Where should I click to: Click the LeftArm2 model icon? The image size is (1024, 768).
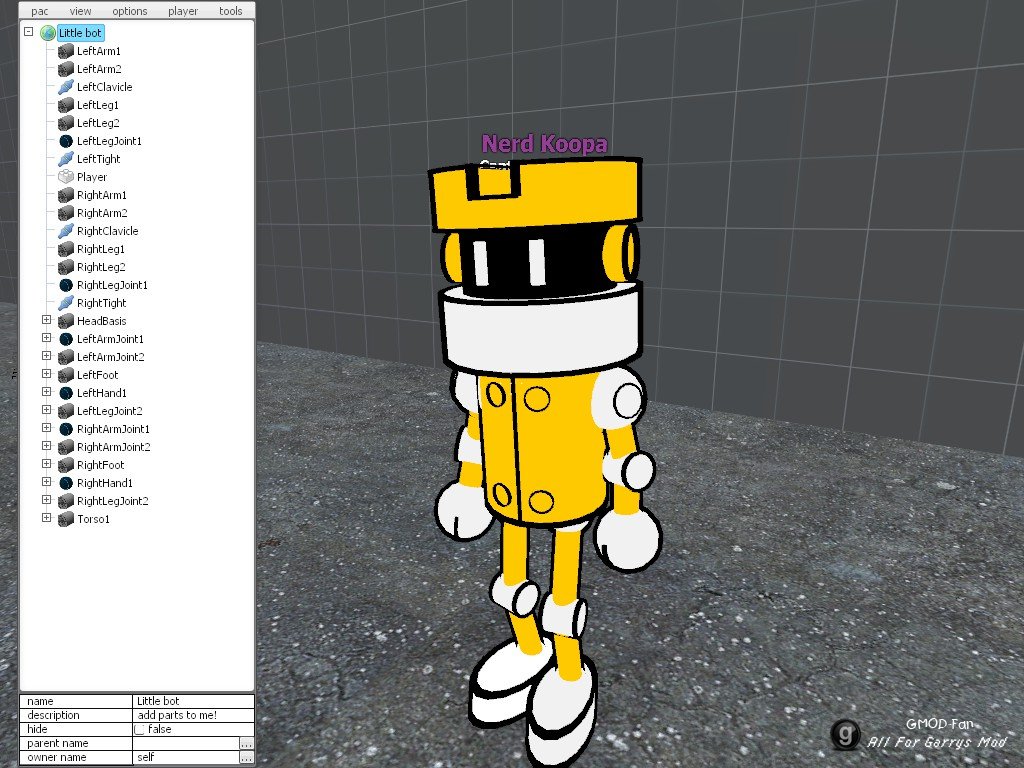(65, 69)
